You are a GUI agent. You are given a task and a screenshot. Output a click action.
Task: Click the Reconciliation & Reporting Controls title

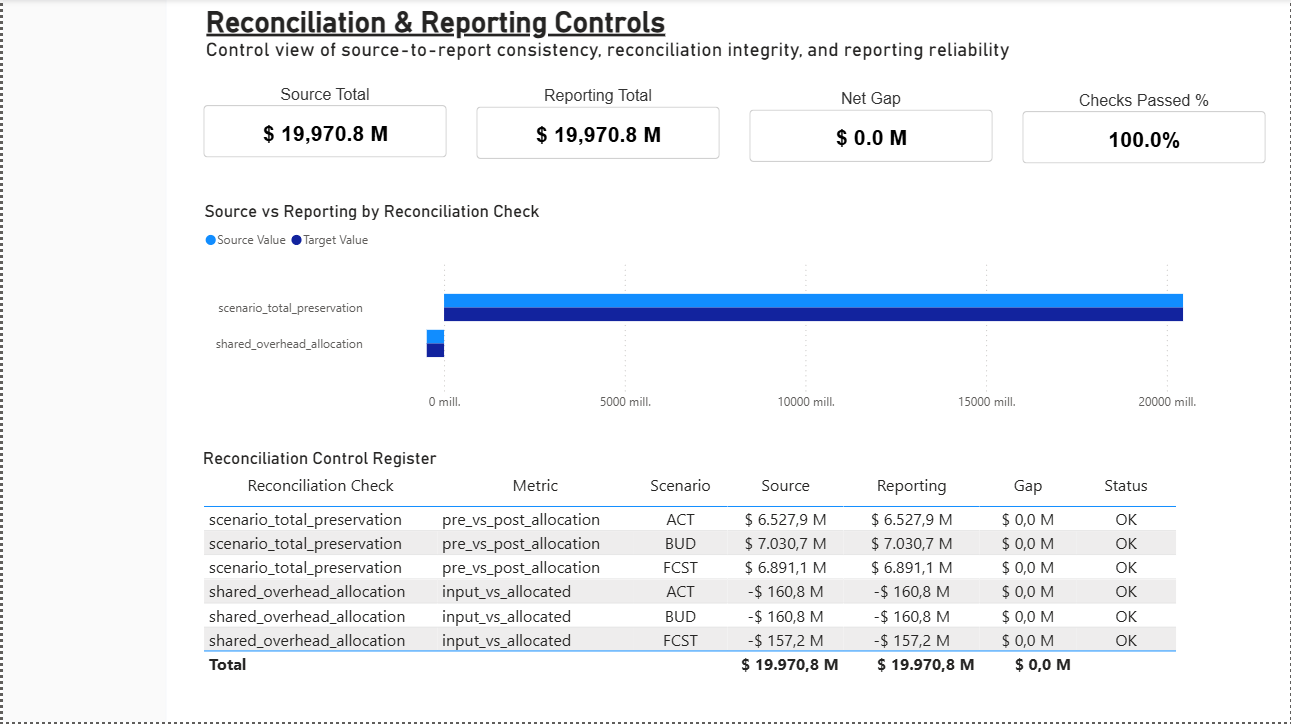point(435,22)
